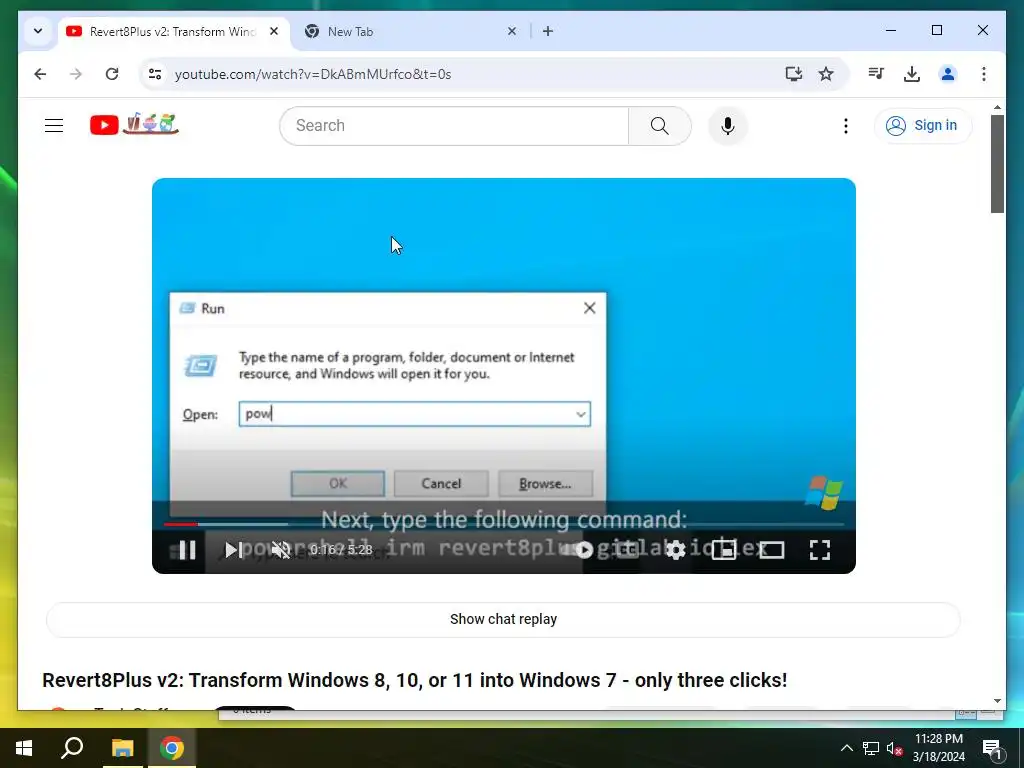Bookmark this page with star
This screenshot has height=768, width=1024.
click(826, 74)
